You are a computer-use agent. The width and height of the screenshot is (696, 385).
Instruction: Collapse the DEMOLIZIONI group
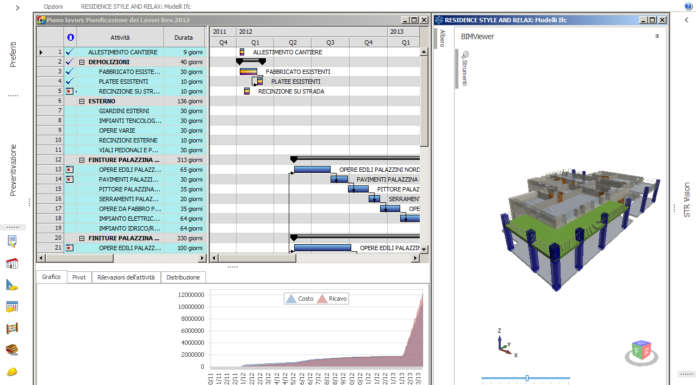point(82,62)
